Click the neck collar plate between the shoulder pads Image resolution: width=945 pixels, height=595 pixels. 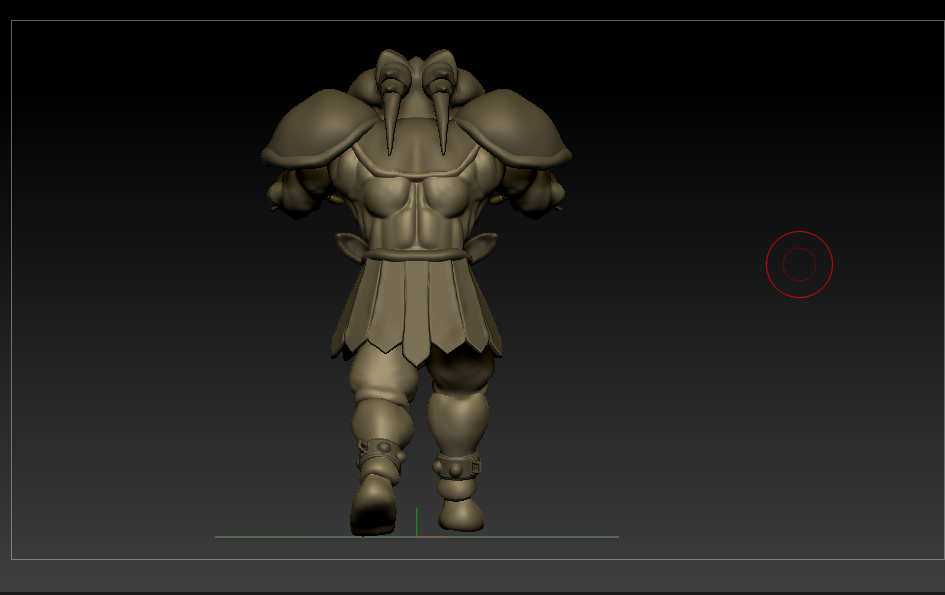416,146
